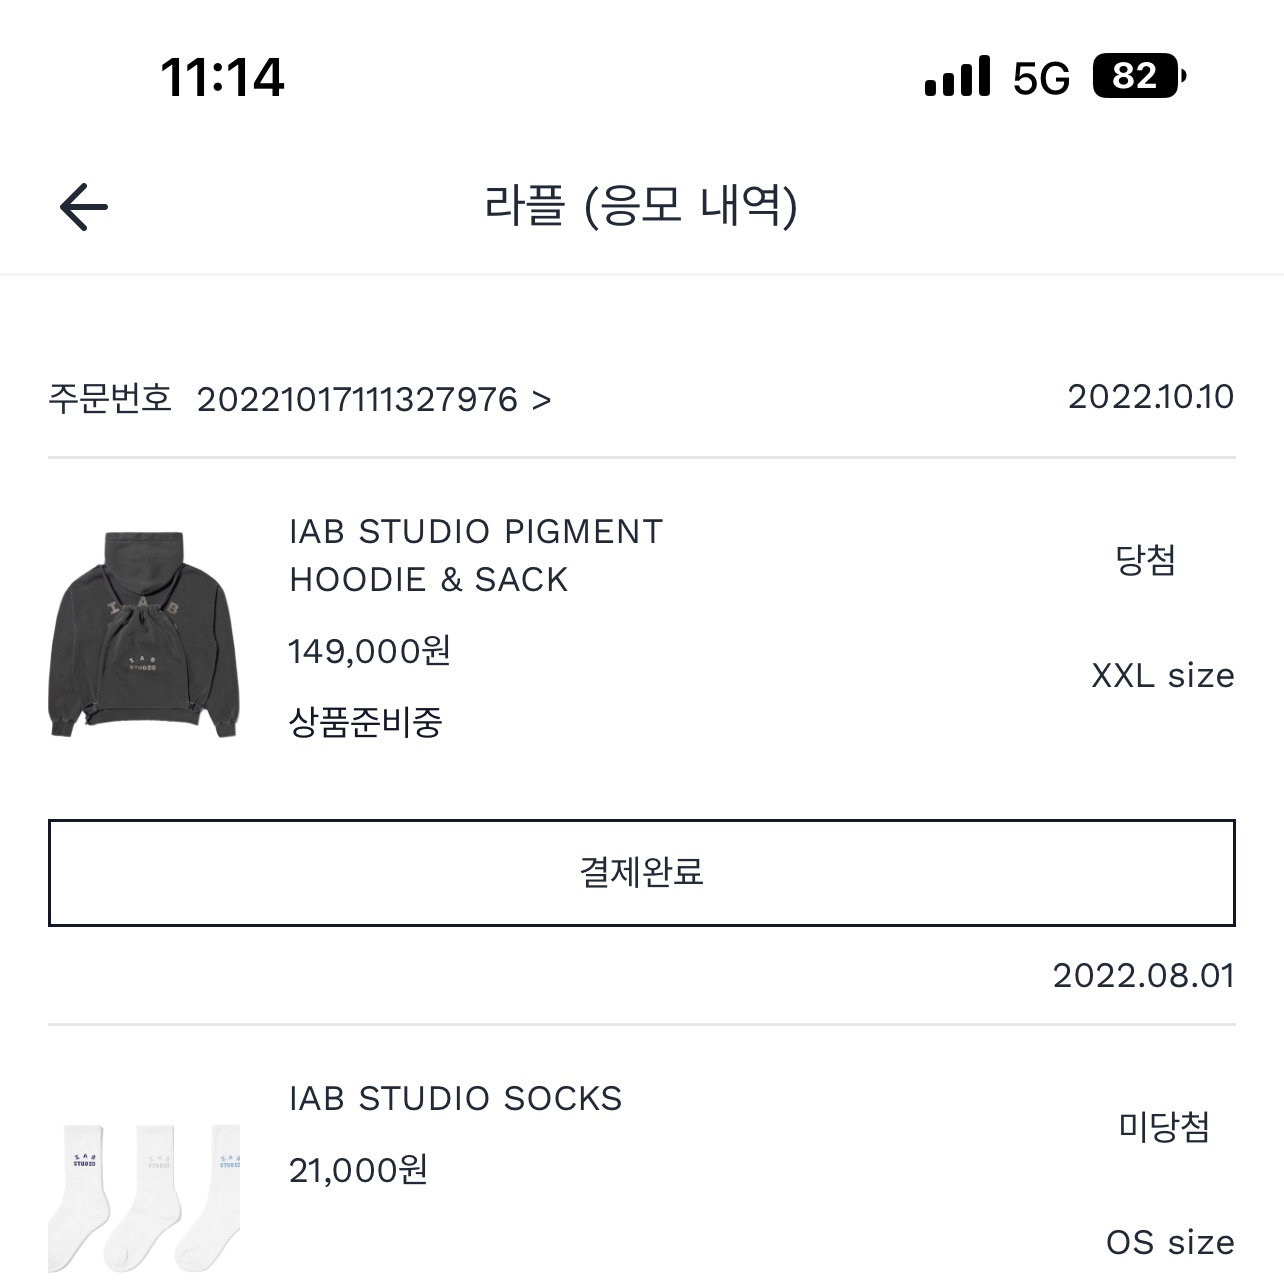Open the IAB Studio socks thumbnail
This screenshot has height=1284, width=1284.
click(x=144, y=1195)
